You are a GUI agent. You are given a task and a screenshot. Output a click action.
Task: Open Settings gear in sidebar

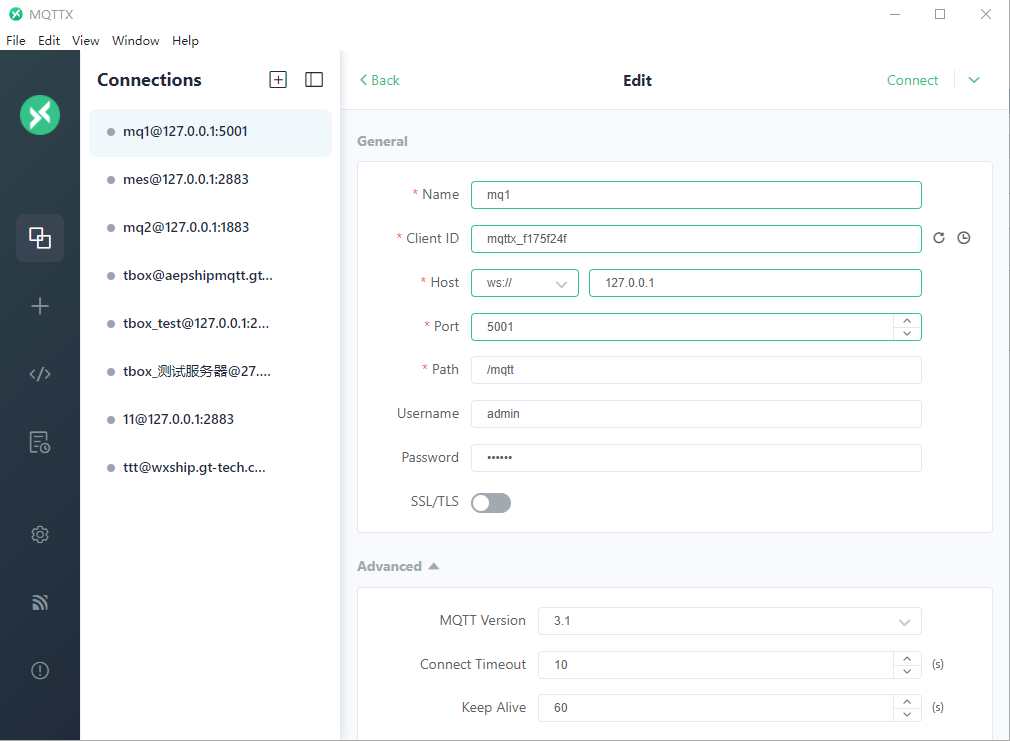coord(40,534)
